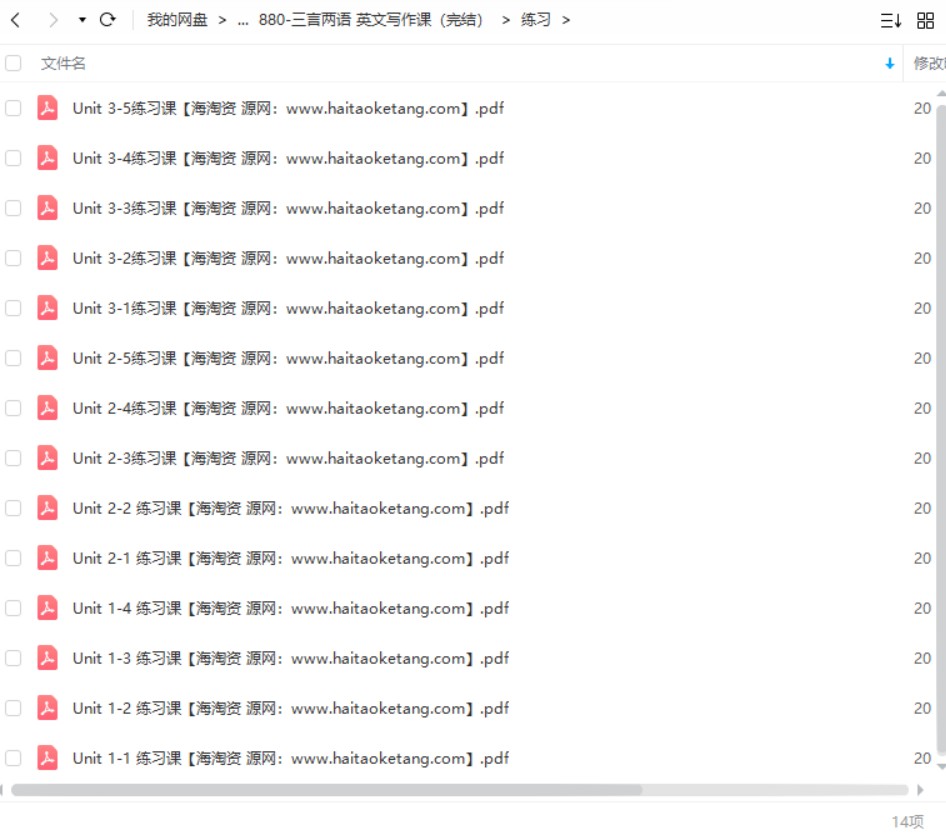Open the navigation history dropdown arrow
The width and height of the screenshot is (946, 834).
pyautogui.click(x=82, y=20)
